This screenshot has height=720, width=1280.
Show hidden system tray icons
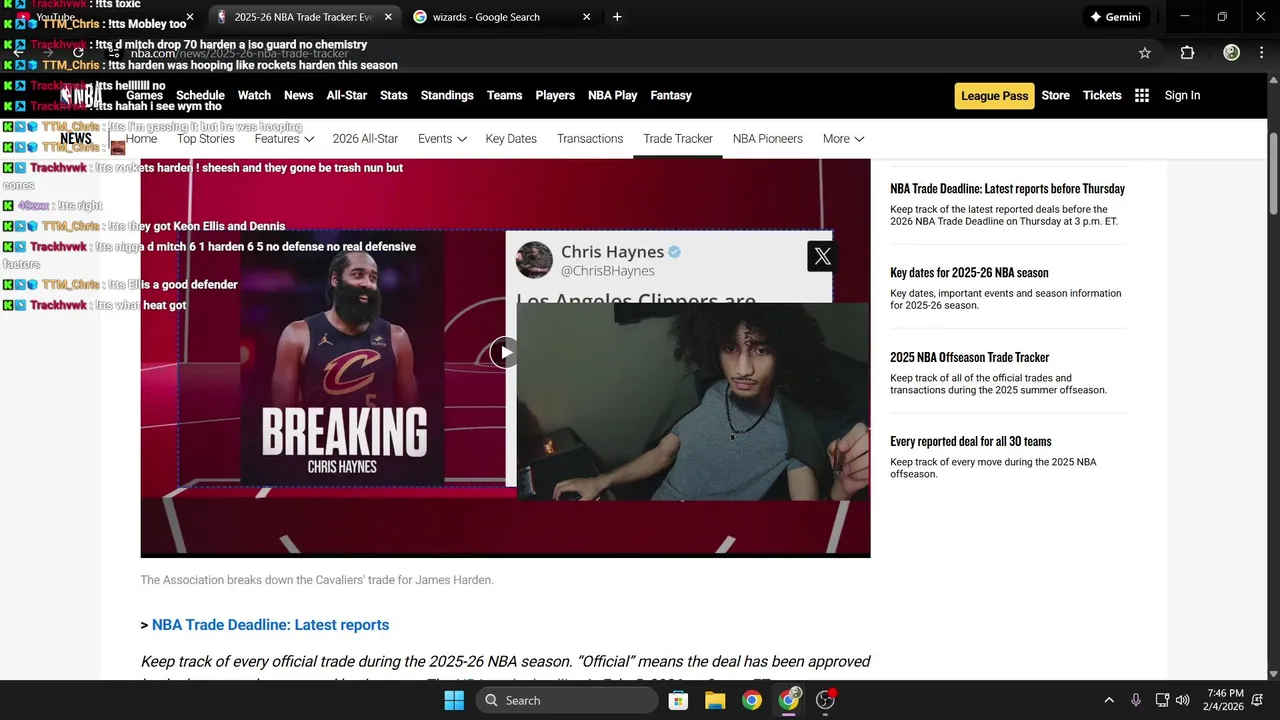[x=1108, y=700]
